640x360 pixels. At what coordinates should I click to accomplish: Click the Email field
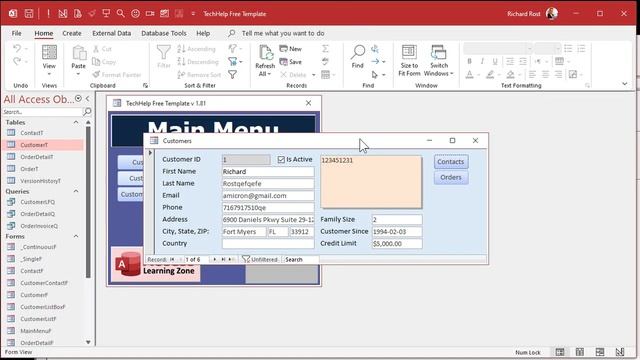point(268,196)
